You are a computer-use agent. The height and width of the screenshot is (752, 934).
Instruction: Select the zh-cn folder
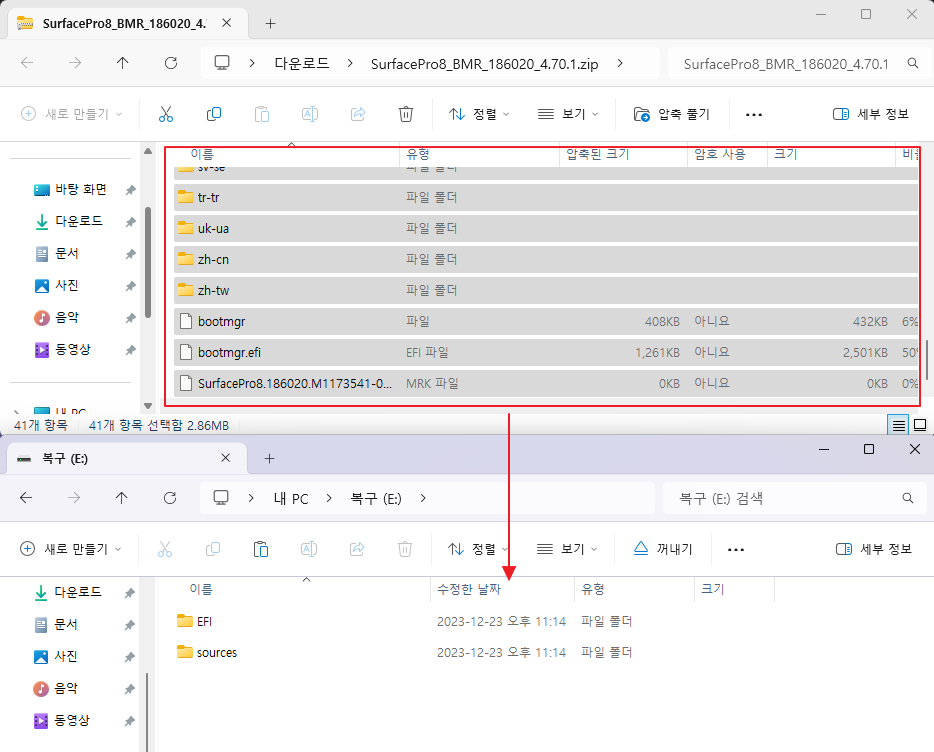click(546, 259)
